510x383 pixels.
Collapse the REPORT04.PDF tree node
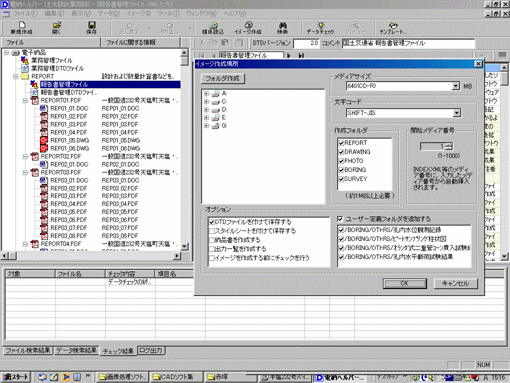click(25, 244)
